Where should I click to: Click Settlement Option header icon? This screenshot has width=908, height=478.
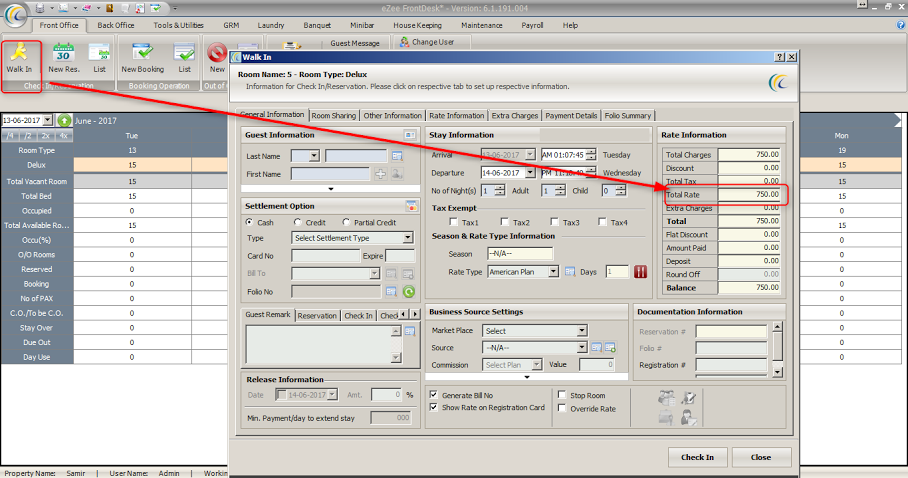[411, 206]
